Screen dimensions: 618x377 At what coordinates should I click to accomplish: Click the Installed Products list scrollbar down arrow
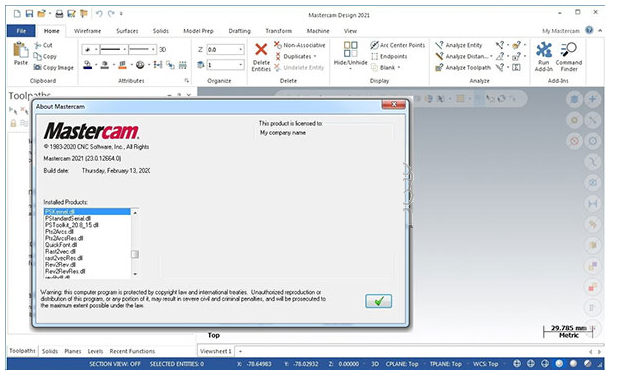point(135,274)
